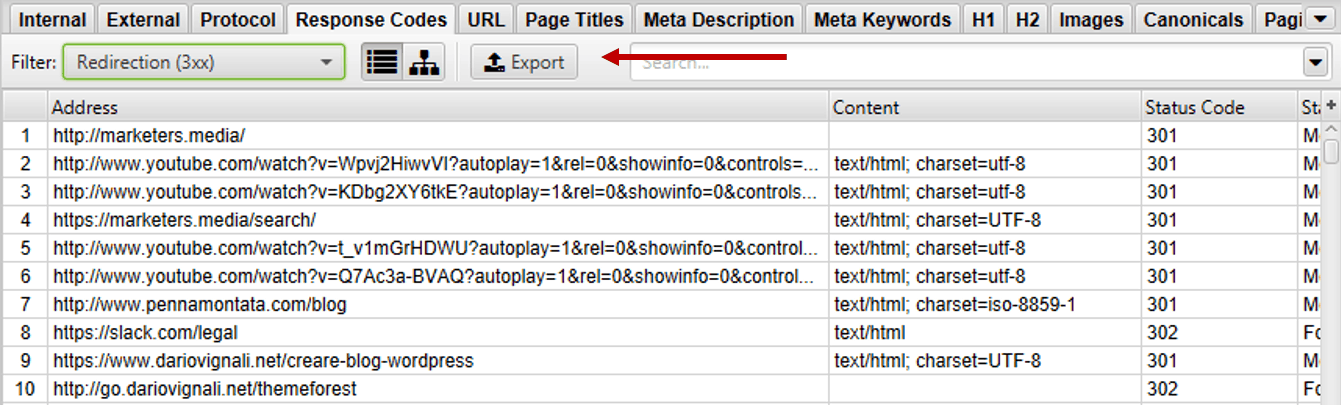Click the plus icon to add columns
The width and height of the screenshot is (1341, 405).
tap(1331, 106)
